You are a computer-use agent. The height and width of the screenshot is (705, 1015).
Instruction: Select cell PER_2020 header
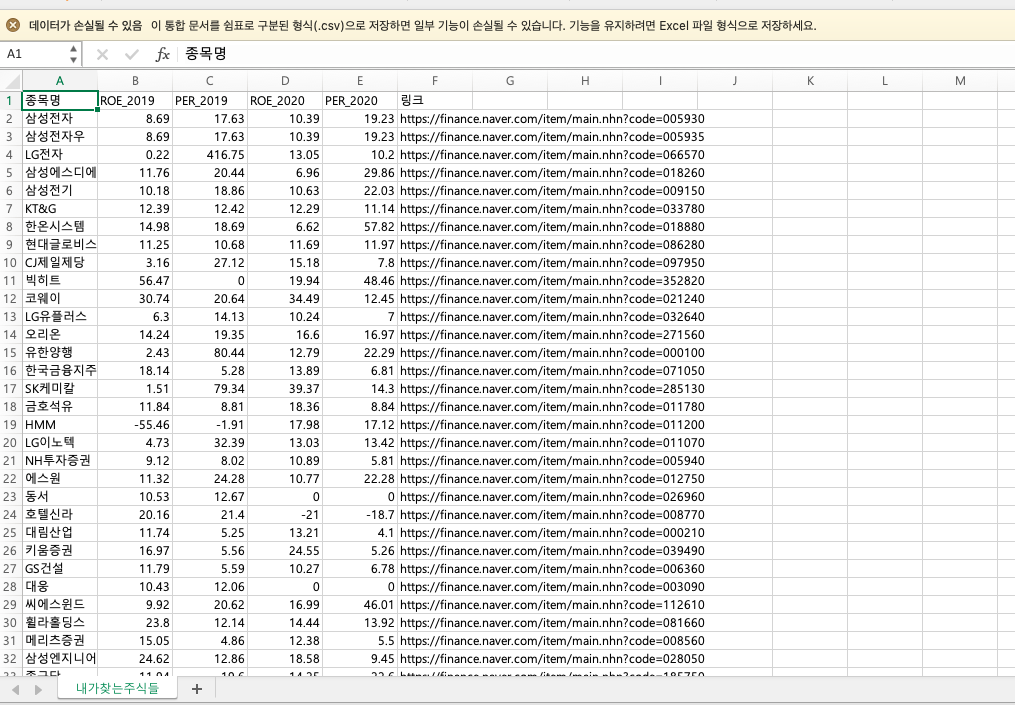pyautogui.click(x=360, y=100)
